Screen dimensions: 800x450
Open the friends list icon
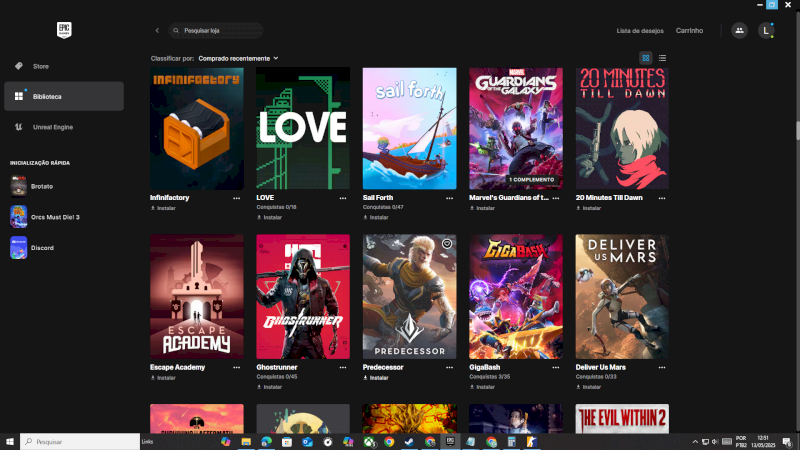739,31
